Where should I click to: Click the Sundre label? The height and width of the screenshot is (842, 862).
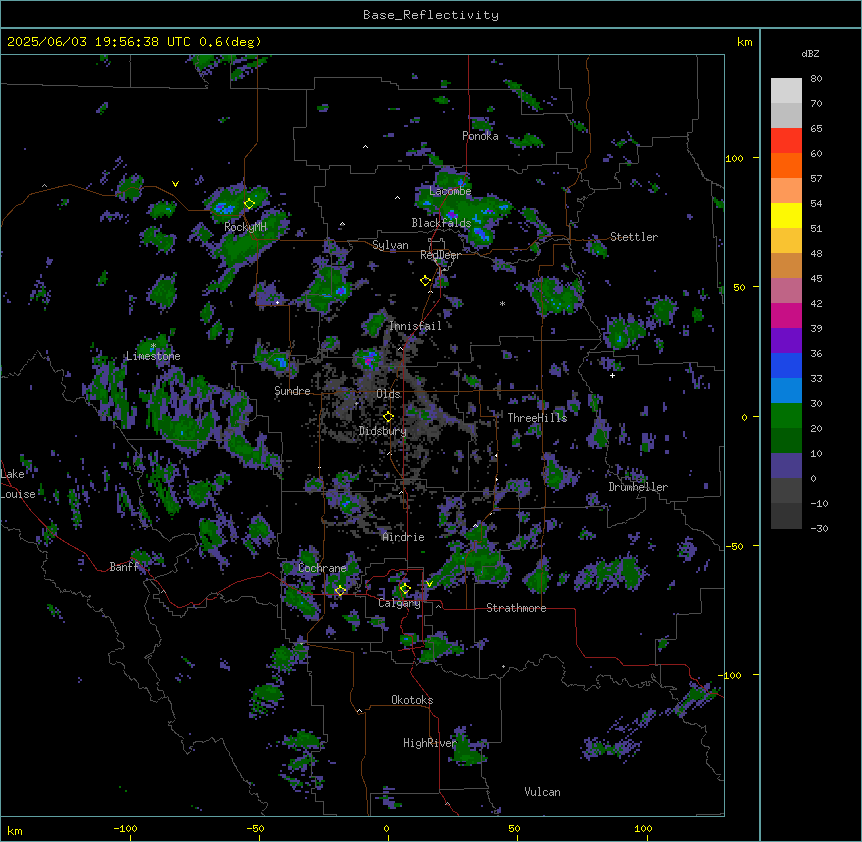(x=292, y=391)
